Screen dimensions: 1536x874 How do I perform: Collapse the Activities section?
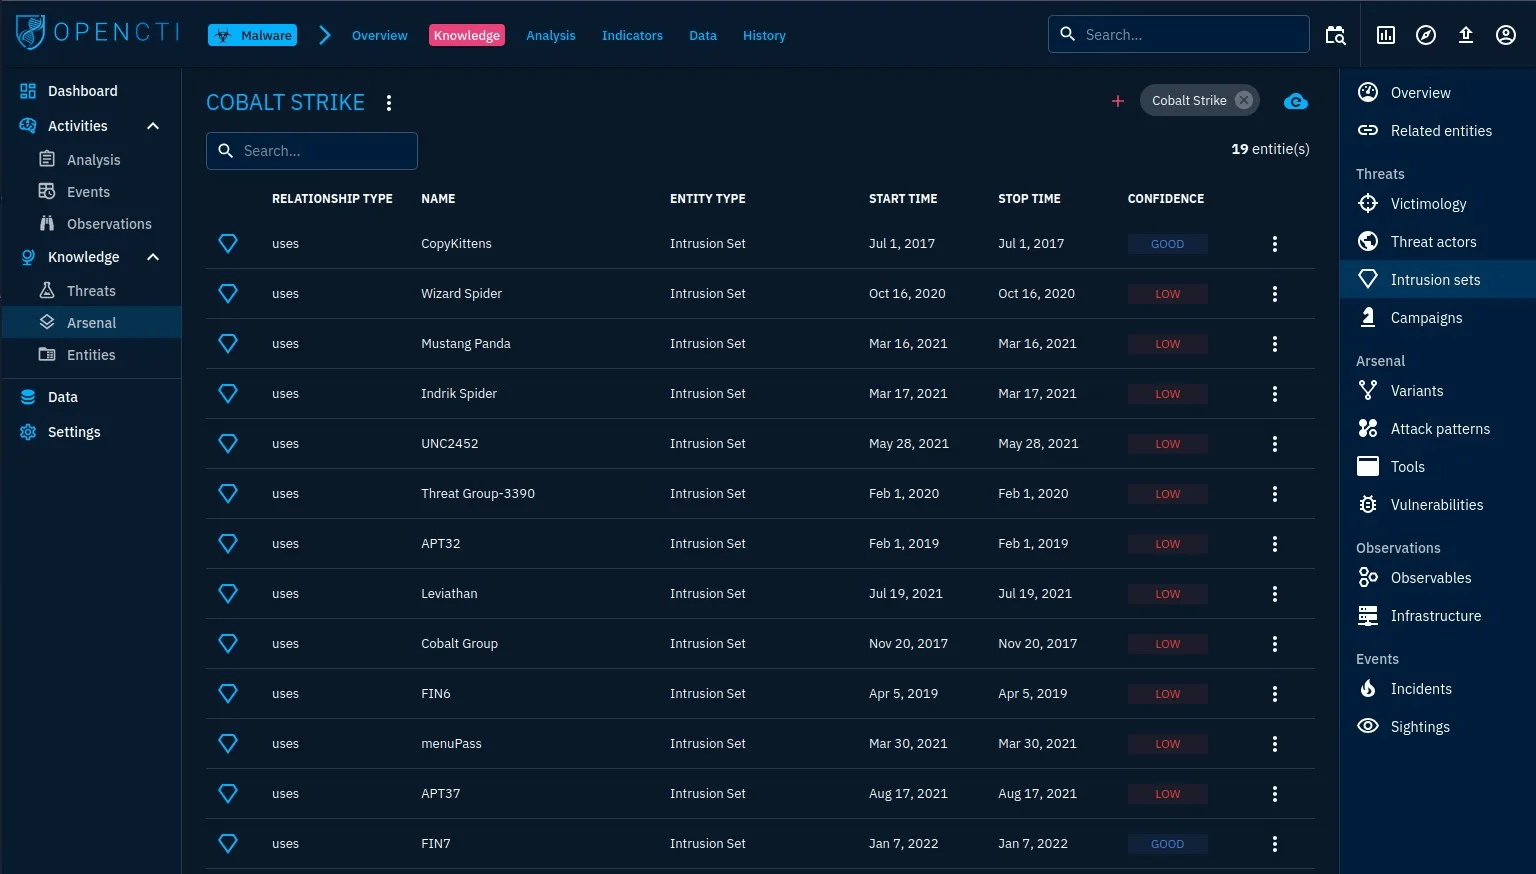click(153, 126)
